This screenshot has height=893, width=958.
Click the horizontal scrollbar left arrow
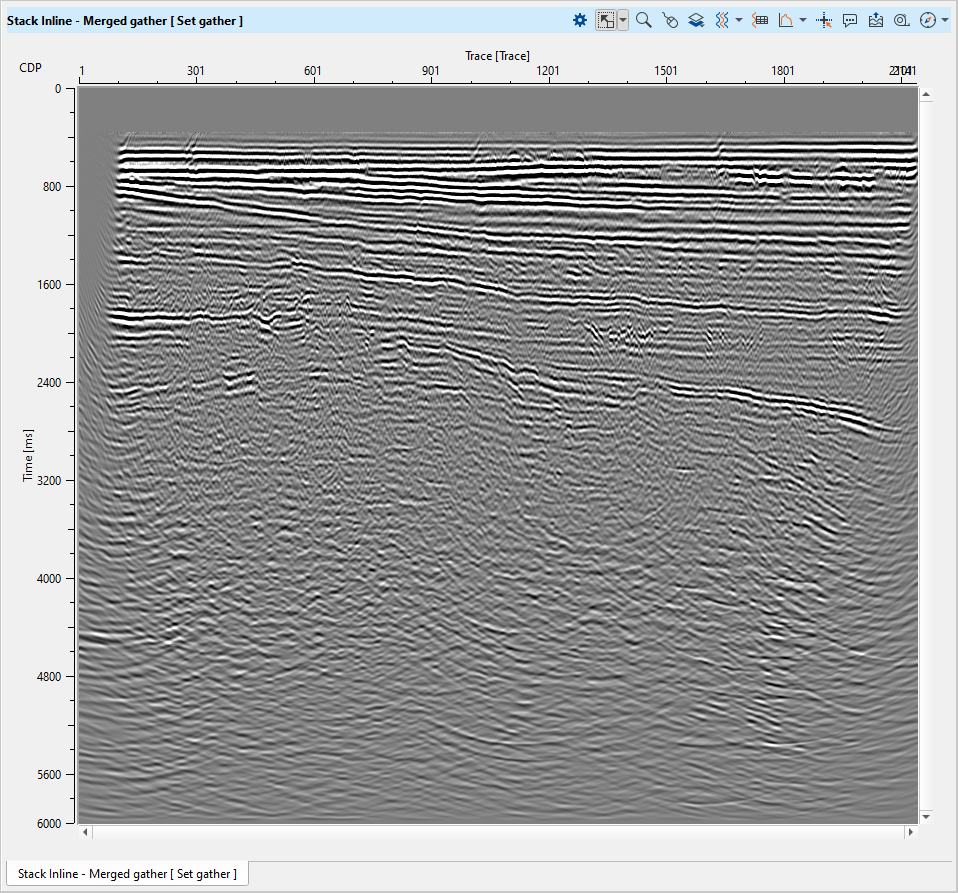tap(85, 832)
